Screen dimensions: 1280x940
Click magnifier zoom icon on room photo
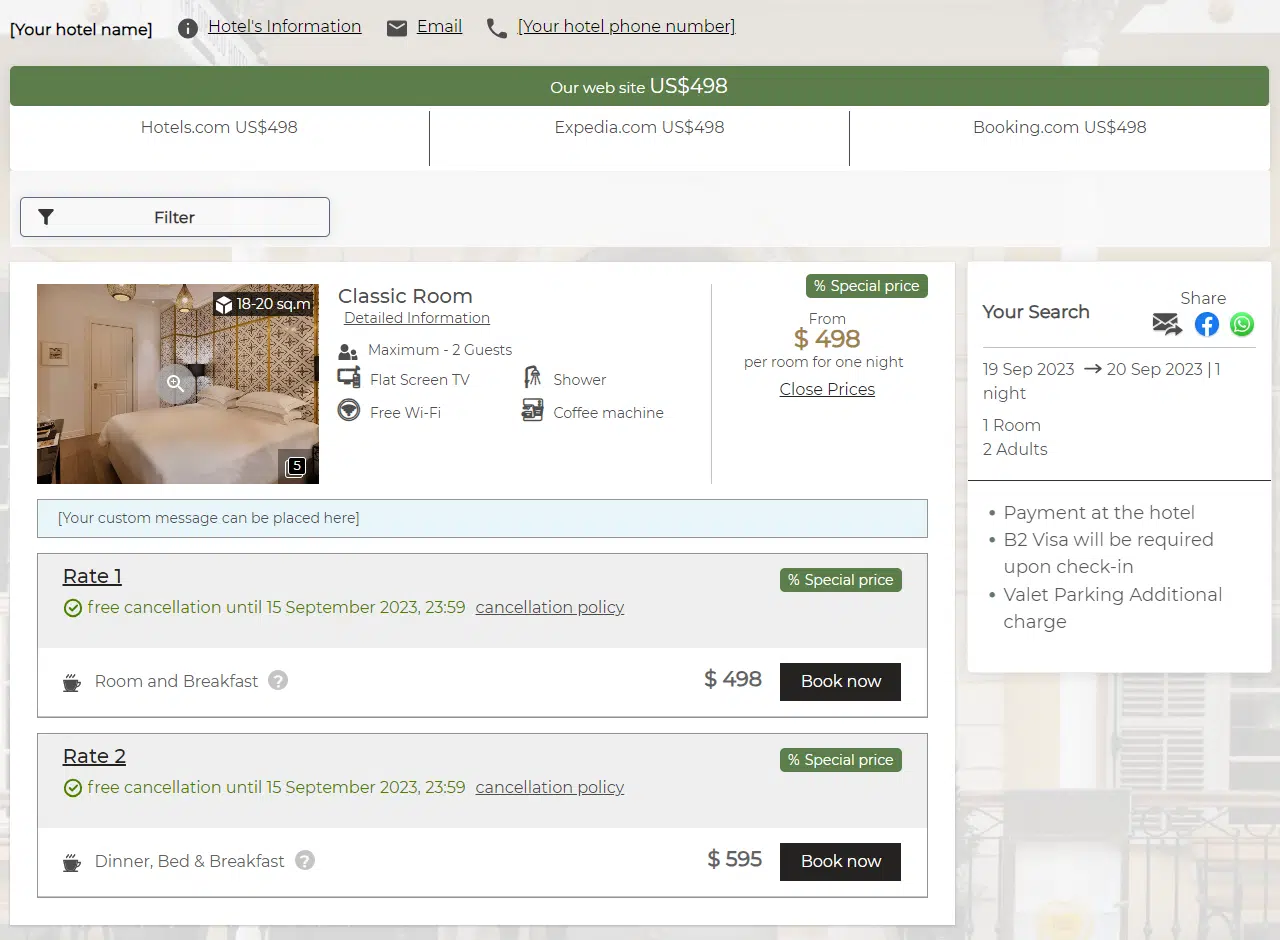tap(175, 383)
